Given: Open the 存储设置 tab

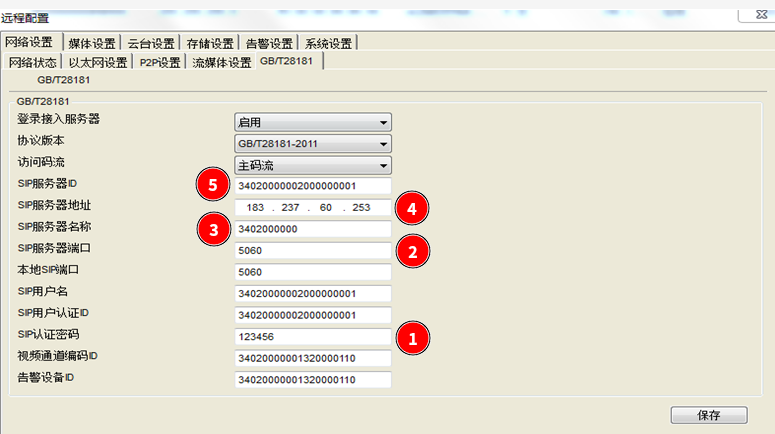Looking at the screenshot, I should point(210,43).
